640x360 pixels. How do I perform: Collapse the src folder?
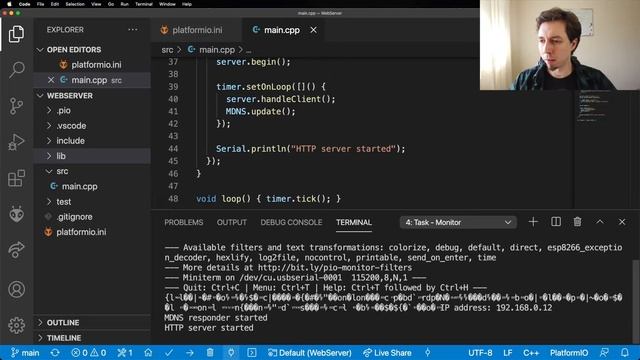[92, 171]
